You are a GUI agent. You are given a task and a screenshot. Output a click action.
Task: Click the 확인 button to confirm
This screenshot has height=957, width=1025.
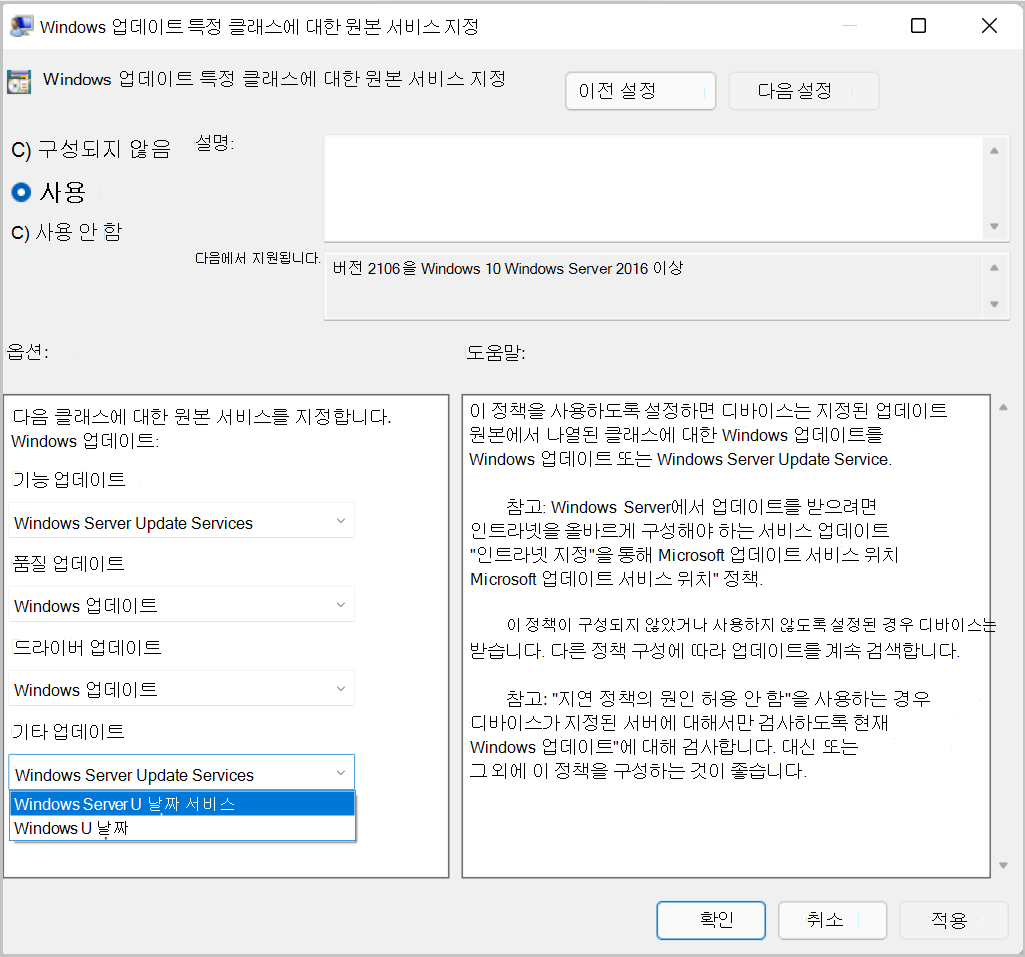(710, 920)
